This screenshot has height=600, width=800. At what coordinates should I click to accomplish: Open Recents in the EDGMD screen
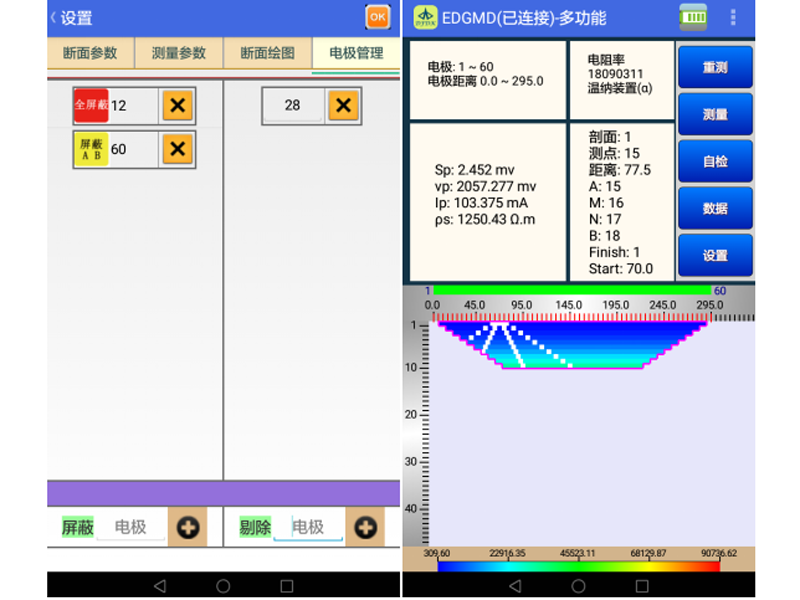coord(642,586)
